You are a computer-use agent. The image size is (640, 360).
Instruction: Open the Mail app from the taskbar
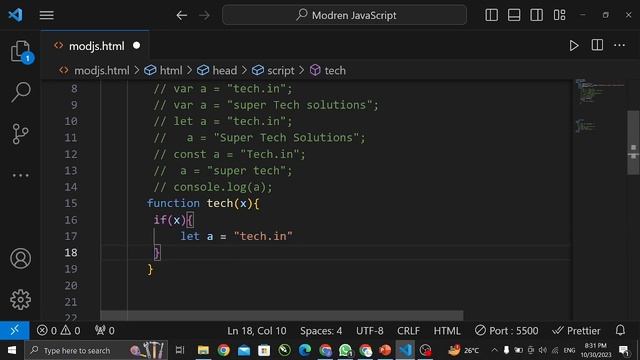pyautogui.click(x=244, y=350)
